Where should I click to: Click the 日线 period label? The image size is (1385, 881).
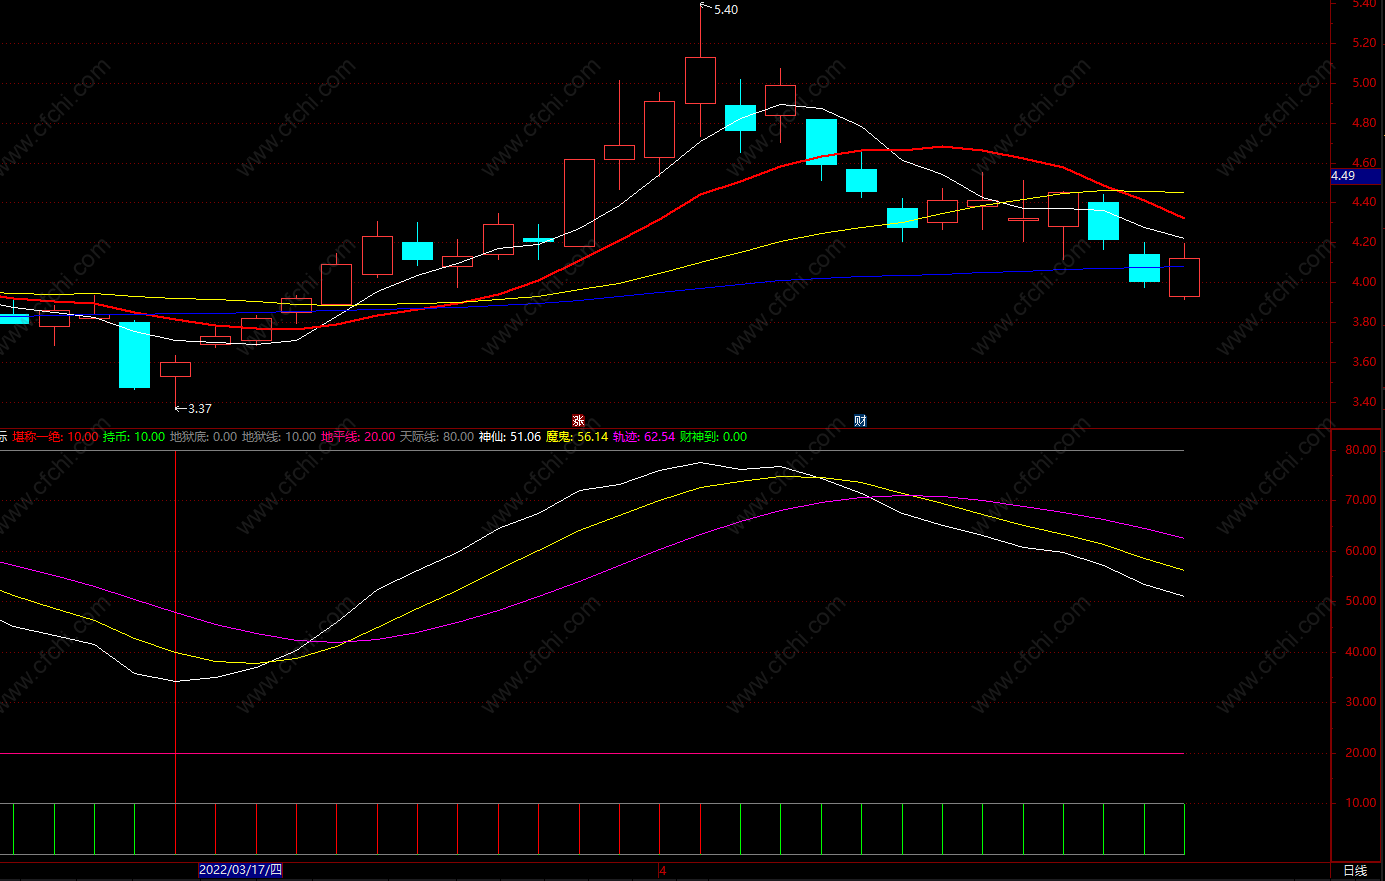tap(1355, 871)
